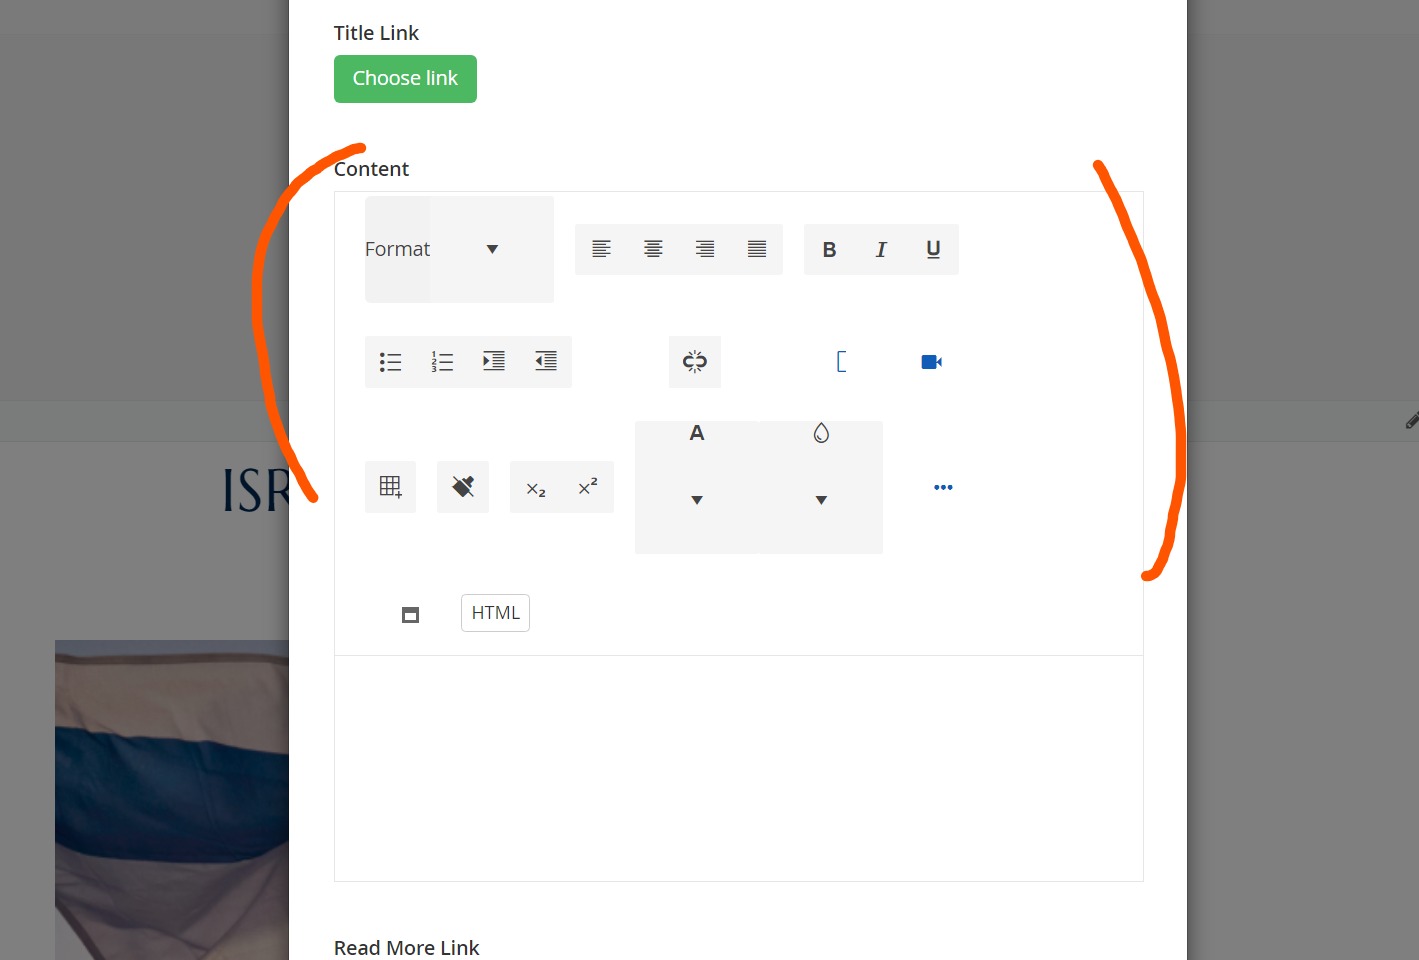Increase indent of the paragraph
The height and width of the screenshot is (960, 1419).
(x=494, y=362)
